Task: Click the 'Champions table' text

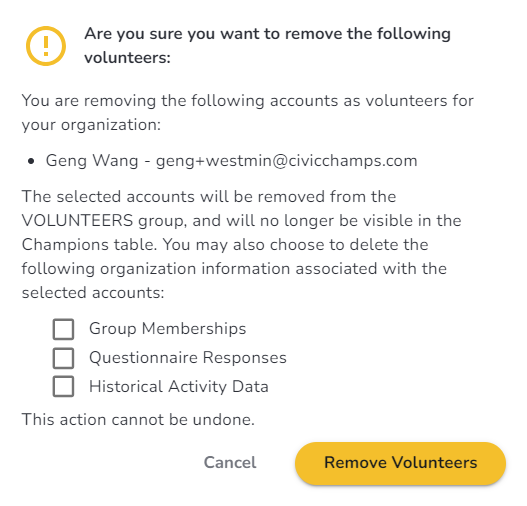Action: (x=89, y=245)
